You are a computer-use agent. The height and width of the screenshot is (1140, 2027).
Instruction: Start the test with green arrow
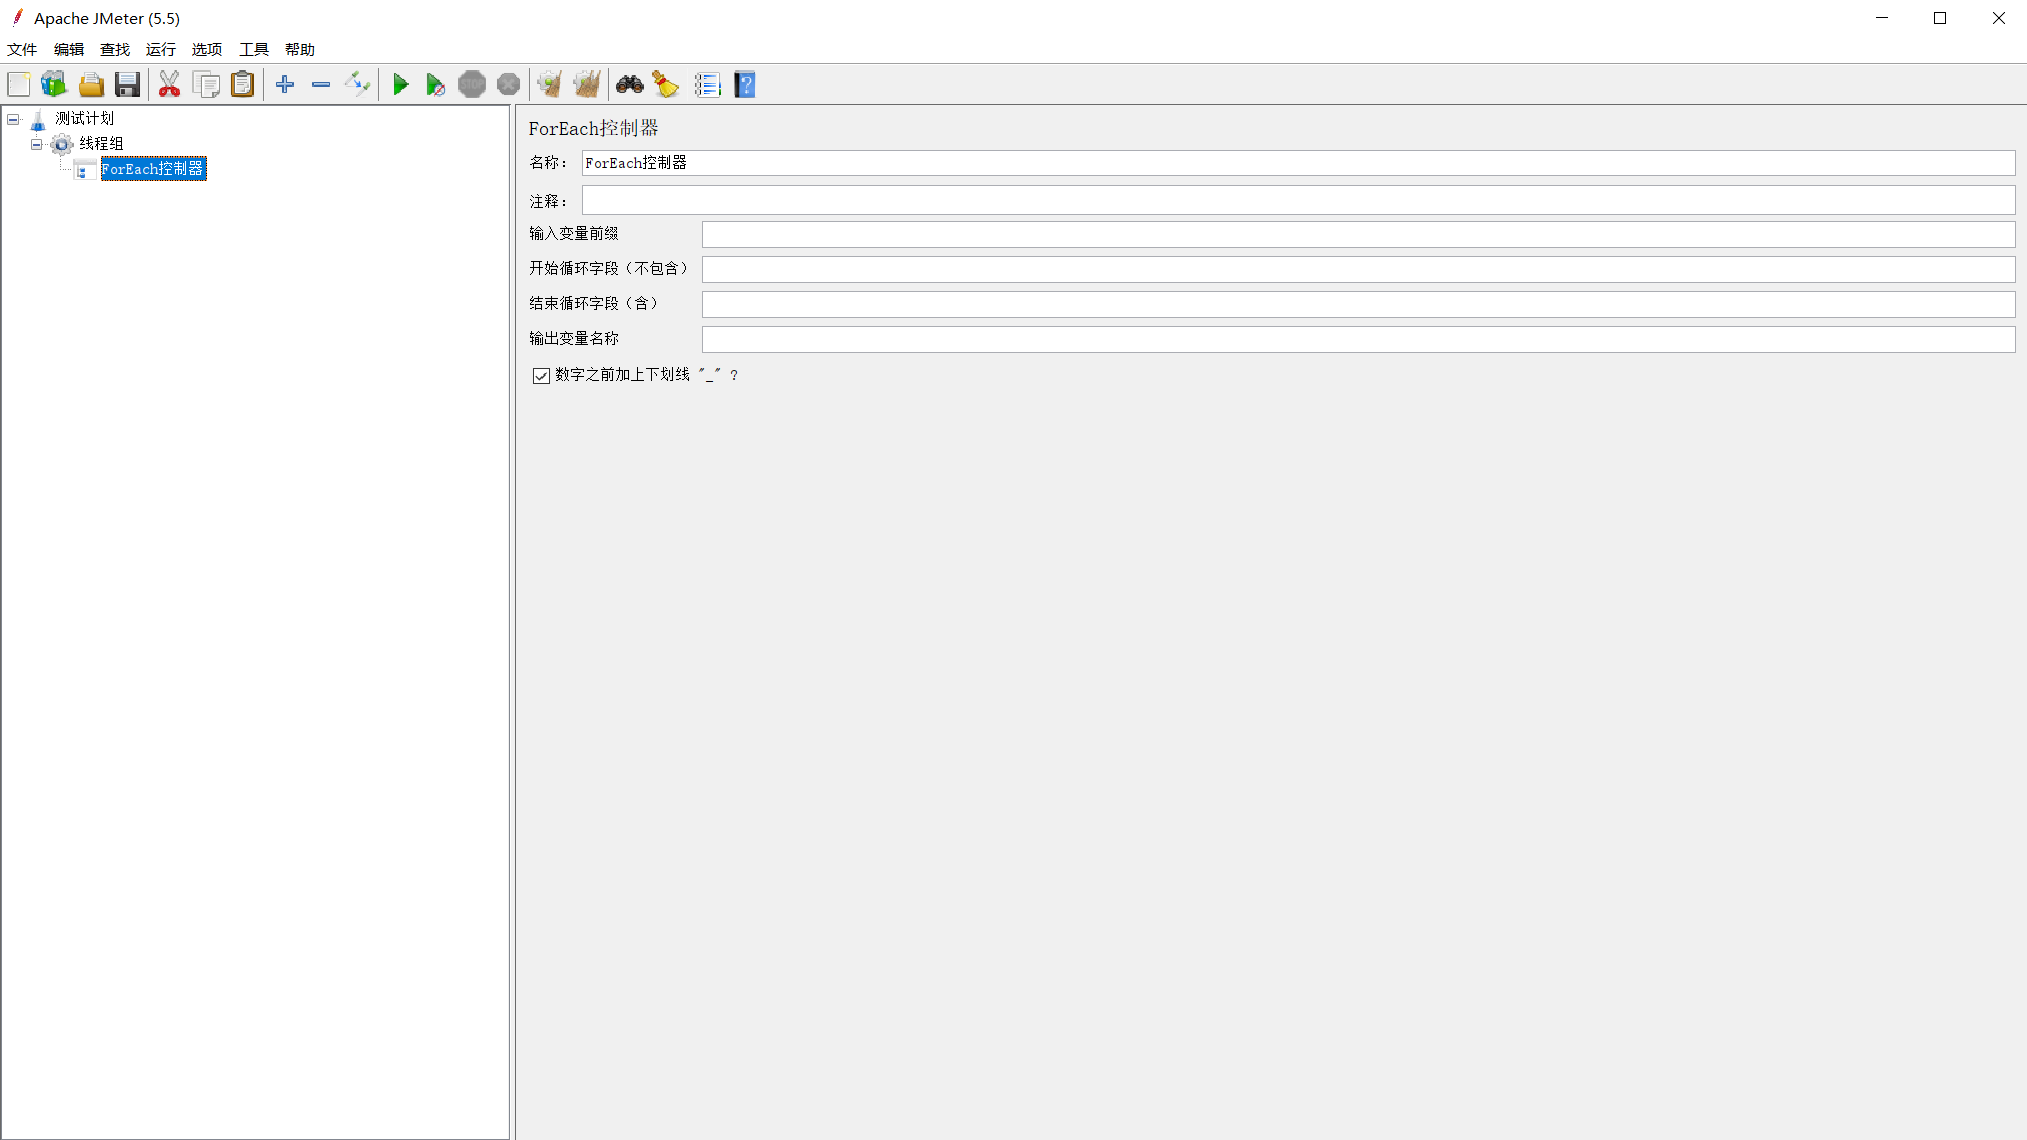point(400,85)
